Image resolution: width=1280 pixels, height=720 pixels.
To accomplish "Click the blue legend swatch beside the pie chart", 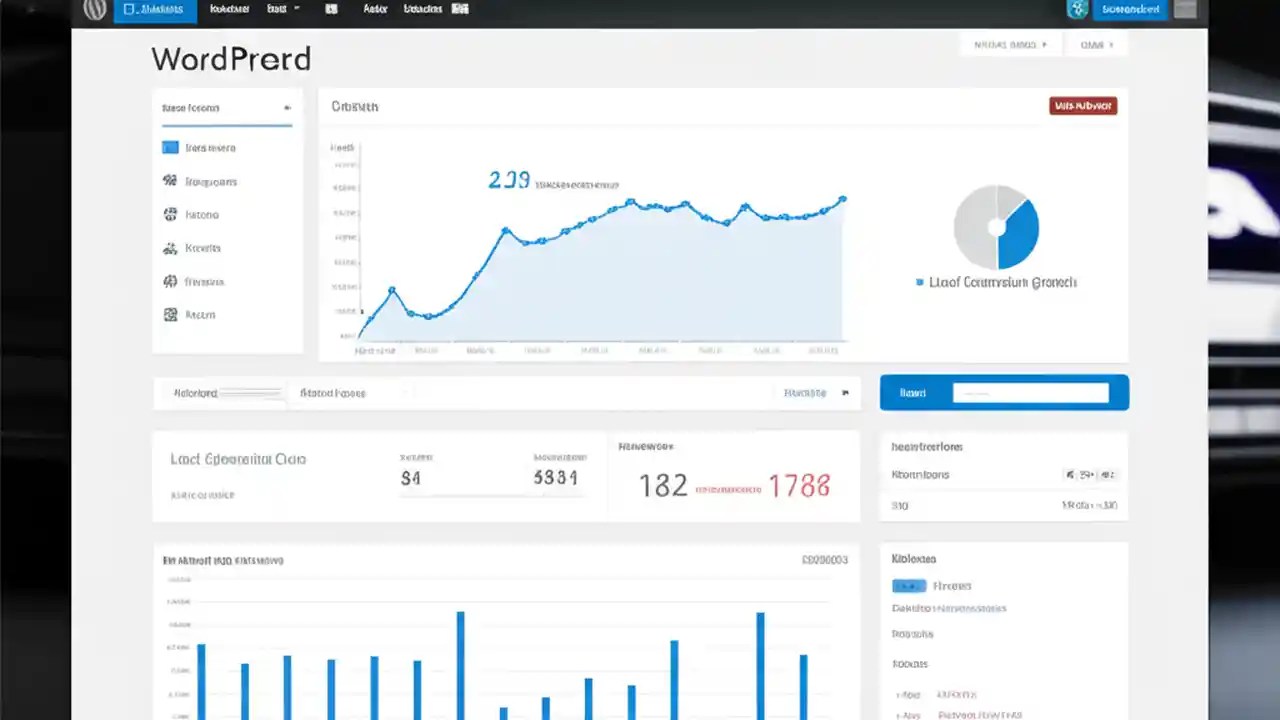I will (x=919, y=282).
